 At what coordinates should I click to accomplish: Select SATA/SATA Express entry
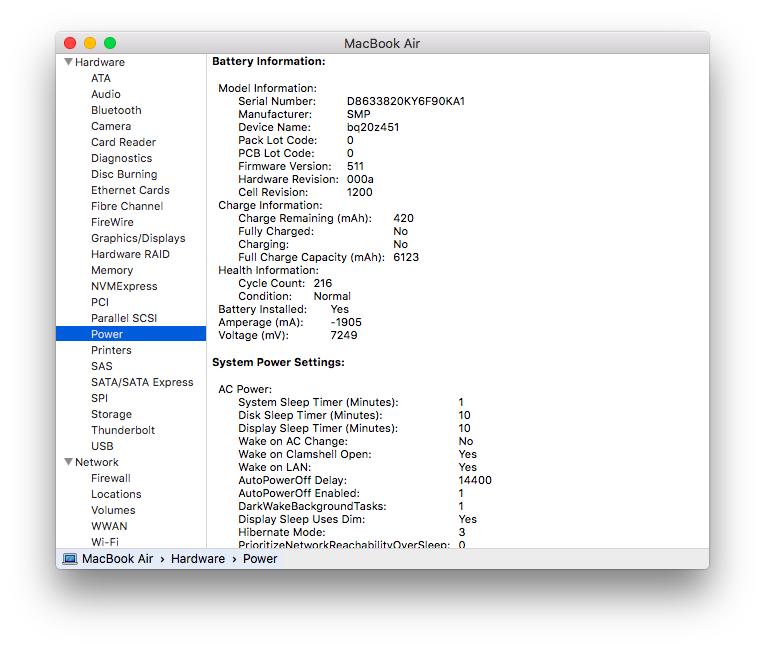142,382
